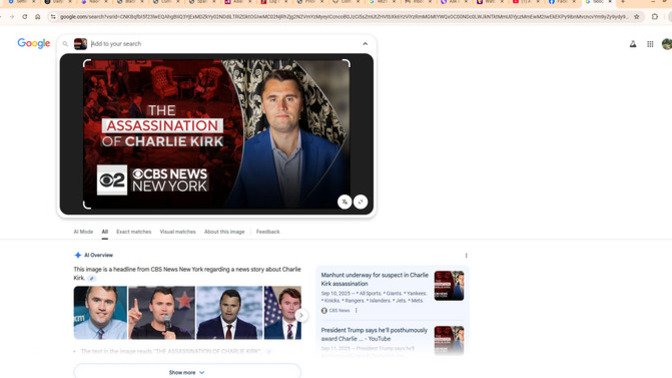Advance the image carousel with the arrow

(x=301, y=315)
